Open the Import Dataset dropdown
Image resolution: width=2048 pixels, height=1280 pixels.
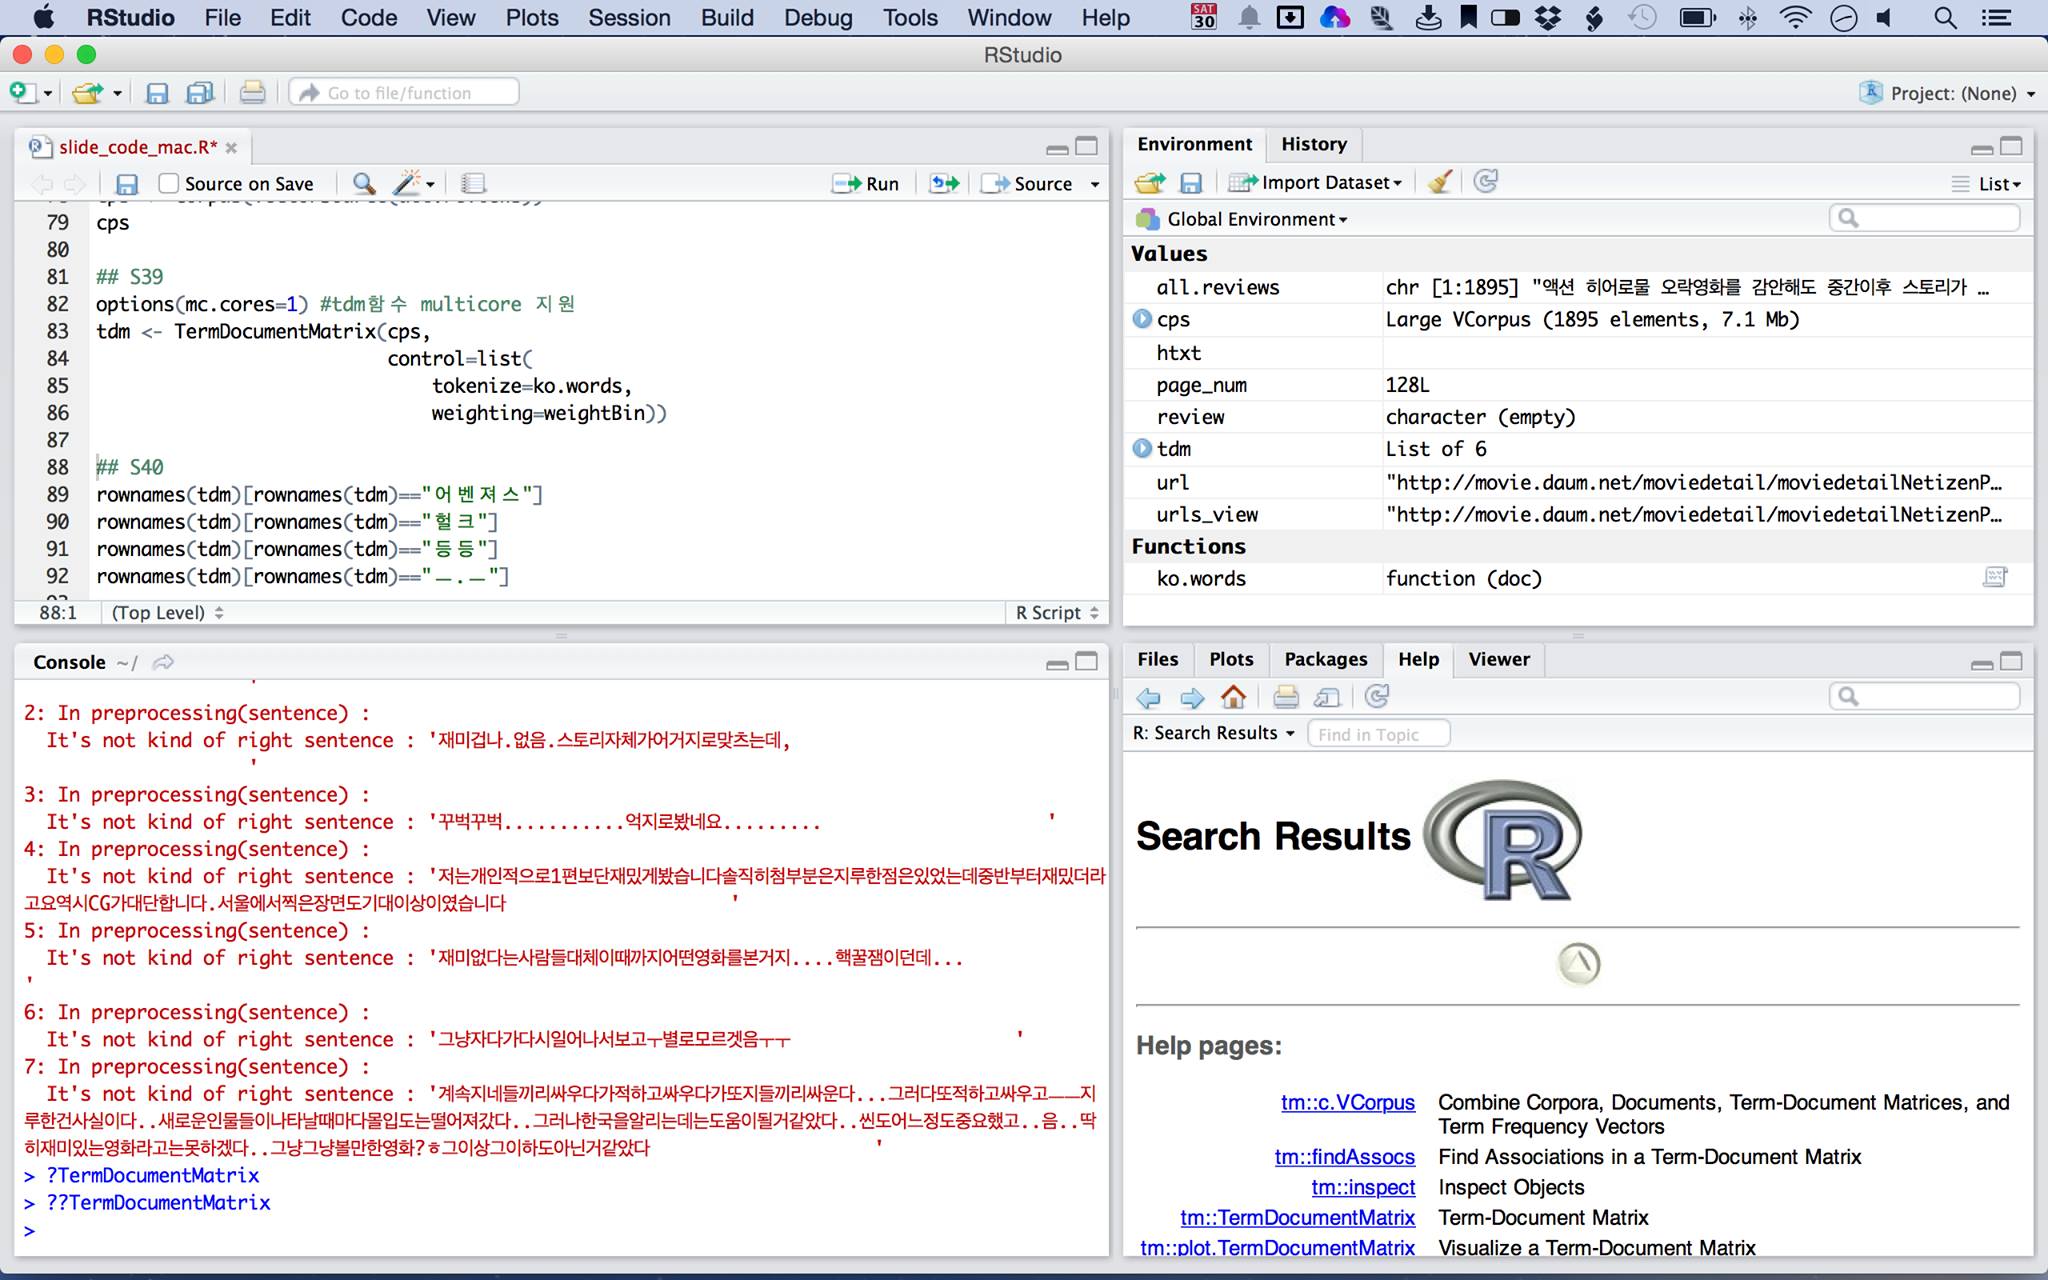coord(1316,182)
